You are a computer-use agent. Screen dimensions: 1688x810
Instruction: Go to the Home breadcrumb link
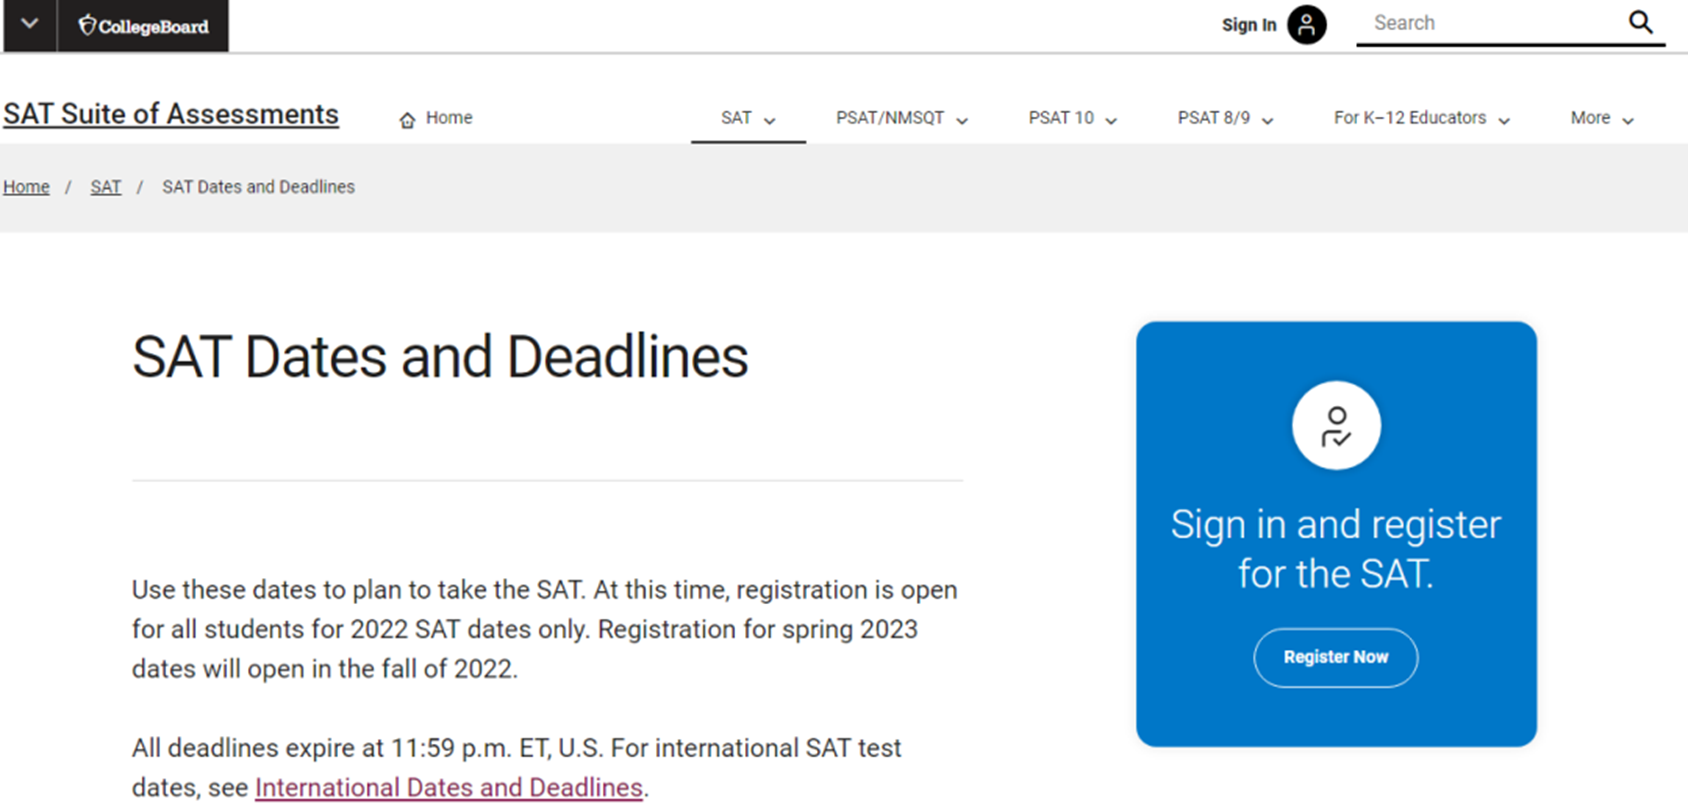pyautogui.click(x=26, y=187)
